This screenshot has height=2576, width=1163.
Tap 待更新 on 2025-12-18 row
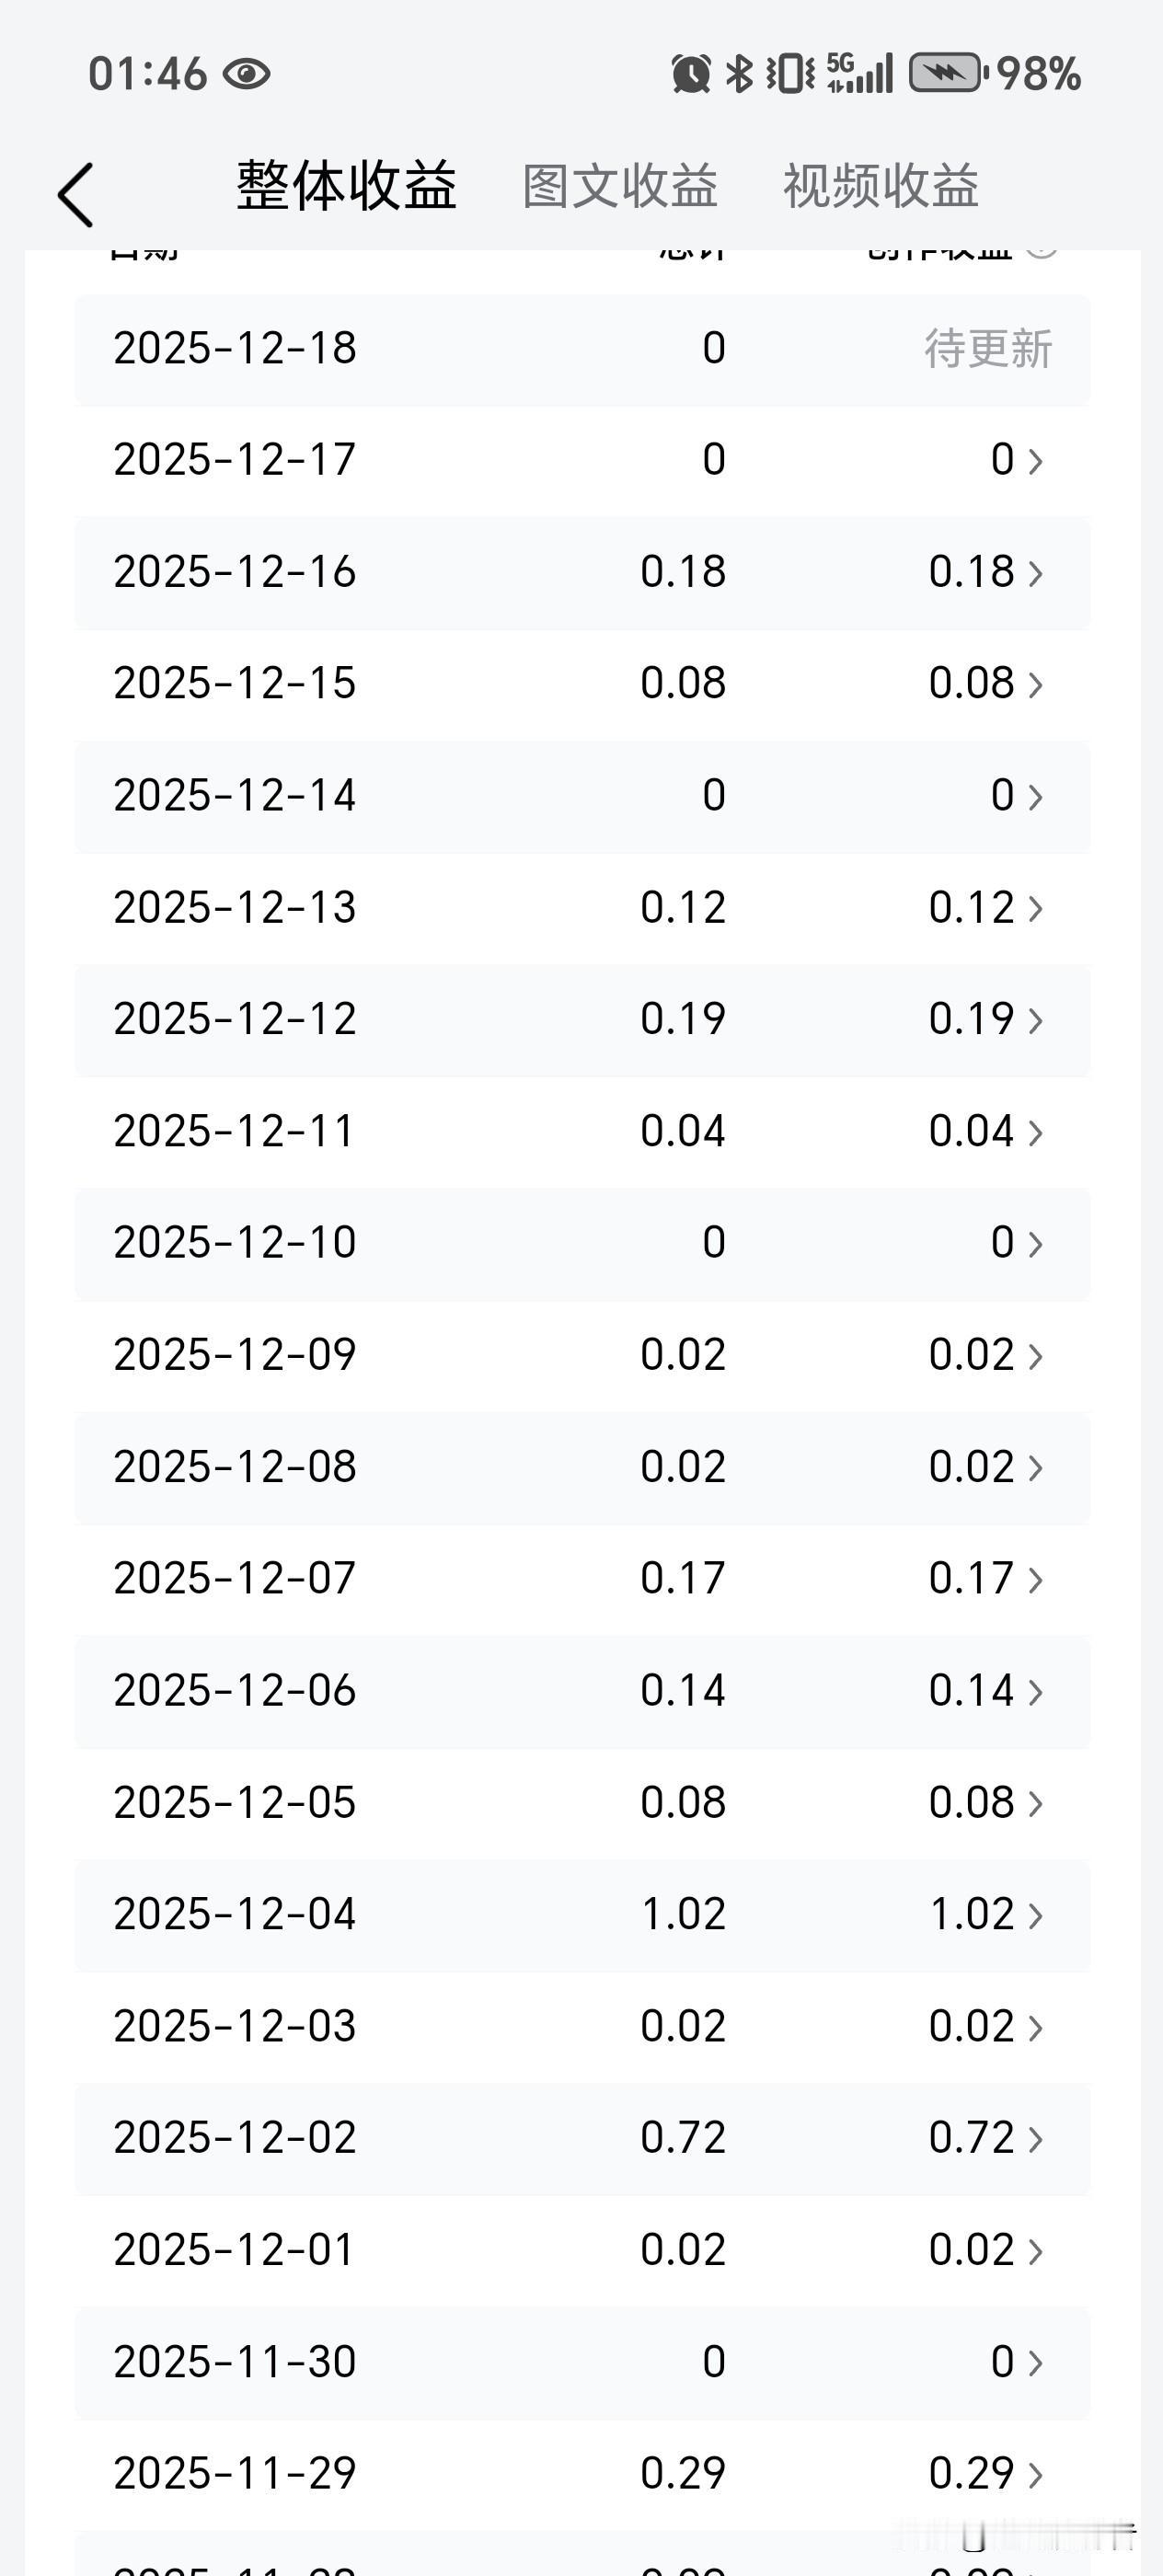(987, 349)
